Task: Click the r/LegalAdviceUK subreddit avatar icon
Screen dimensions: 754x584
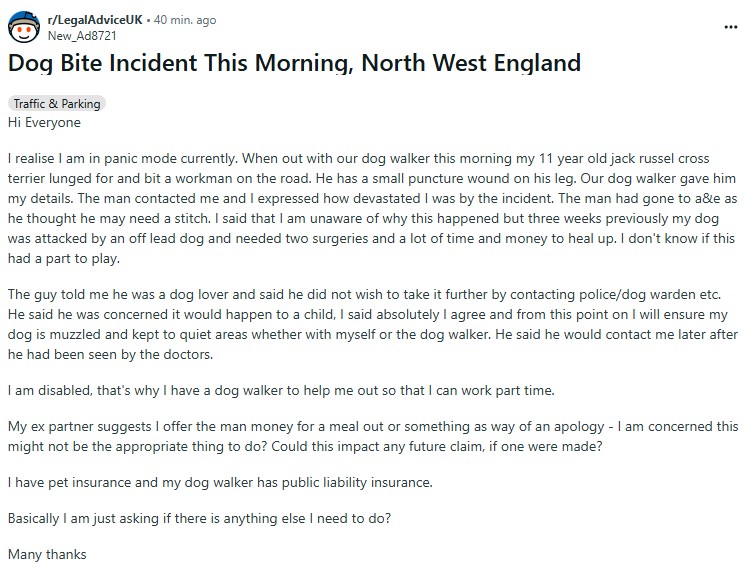Action: (x=24, y=27)
